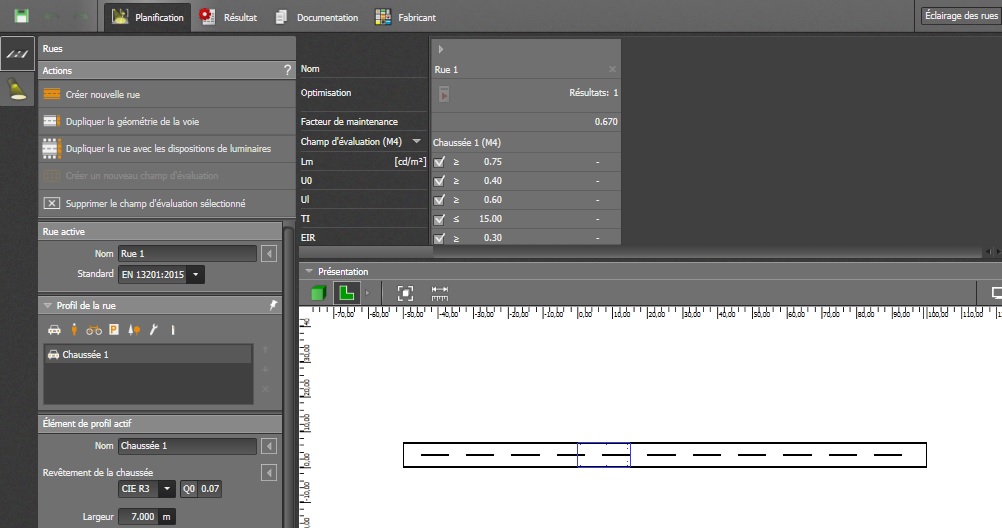Select the Luminaire tool in left sidebar
The width and height of the screenshot is (1002, 528).
pyautogui.click(x=17, y=88)
